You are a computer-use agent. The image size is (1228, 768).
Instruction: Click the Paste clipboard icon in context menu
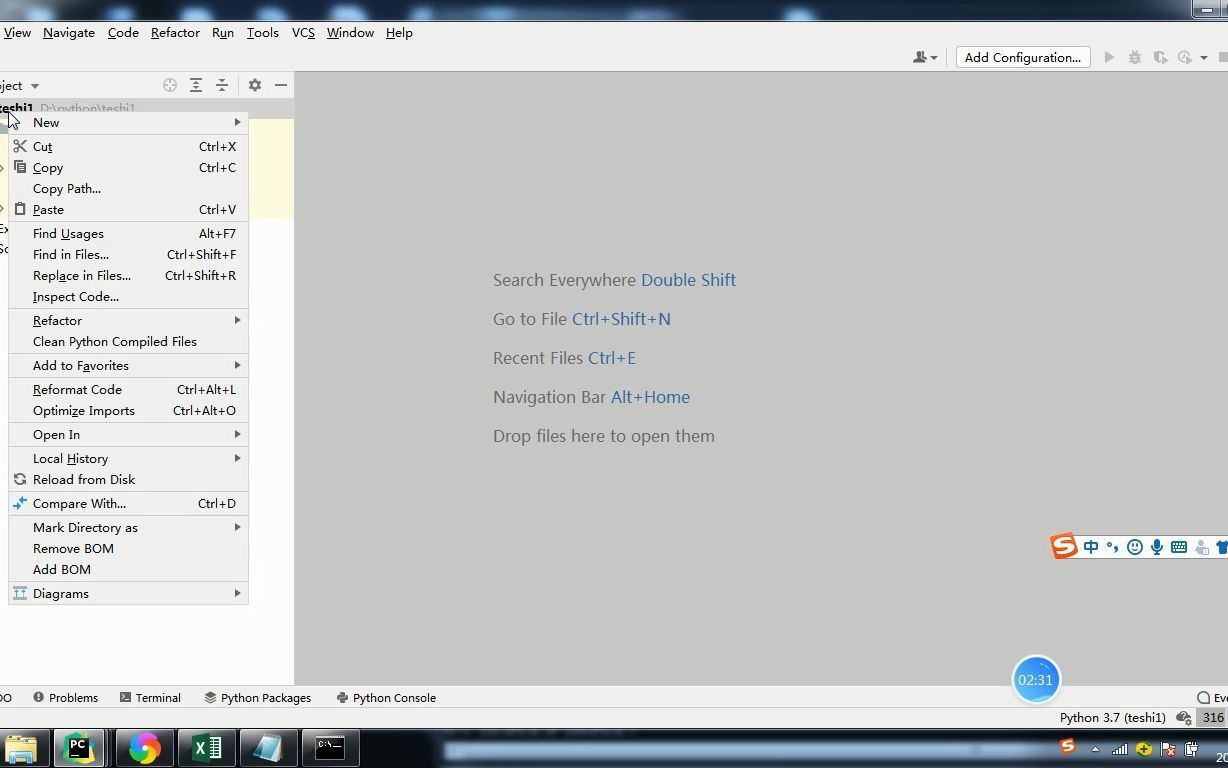[x=20, y=209]
